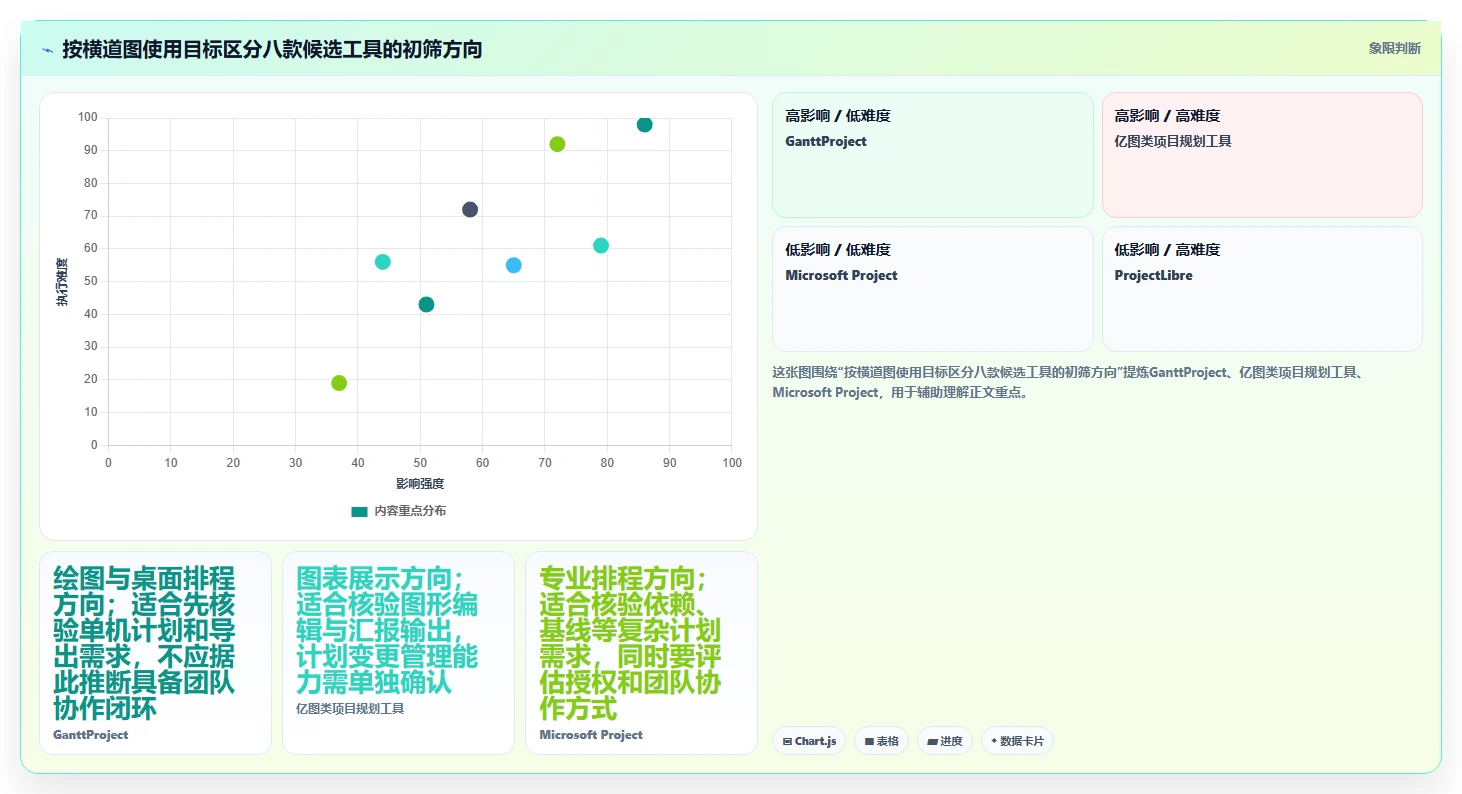This screenshot has width=1462, height=794.
Task: Click the GanttProject caption under the first summary card
Action: [91, 735]
